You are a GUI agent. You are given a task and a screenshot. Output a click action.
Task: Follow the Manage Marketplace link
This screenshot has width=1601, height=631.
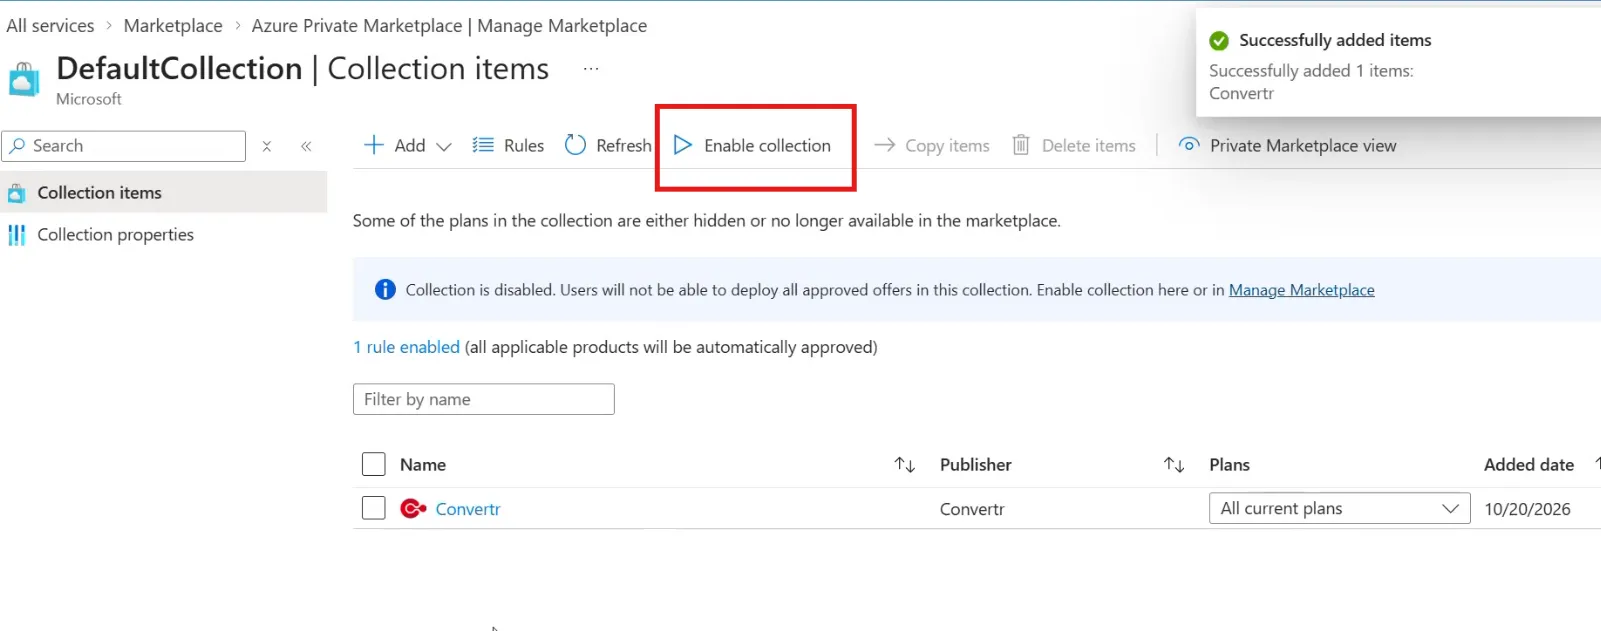[x=1301, y=290]
